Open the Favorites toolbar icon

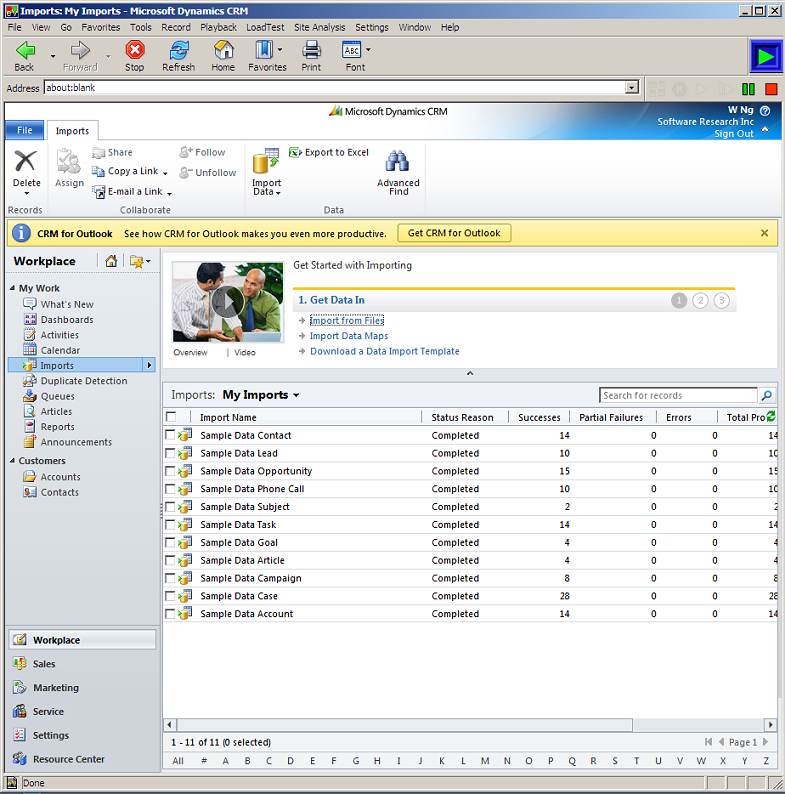click(x=264, y=50)
